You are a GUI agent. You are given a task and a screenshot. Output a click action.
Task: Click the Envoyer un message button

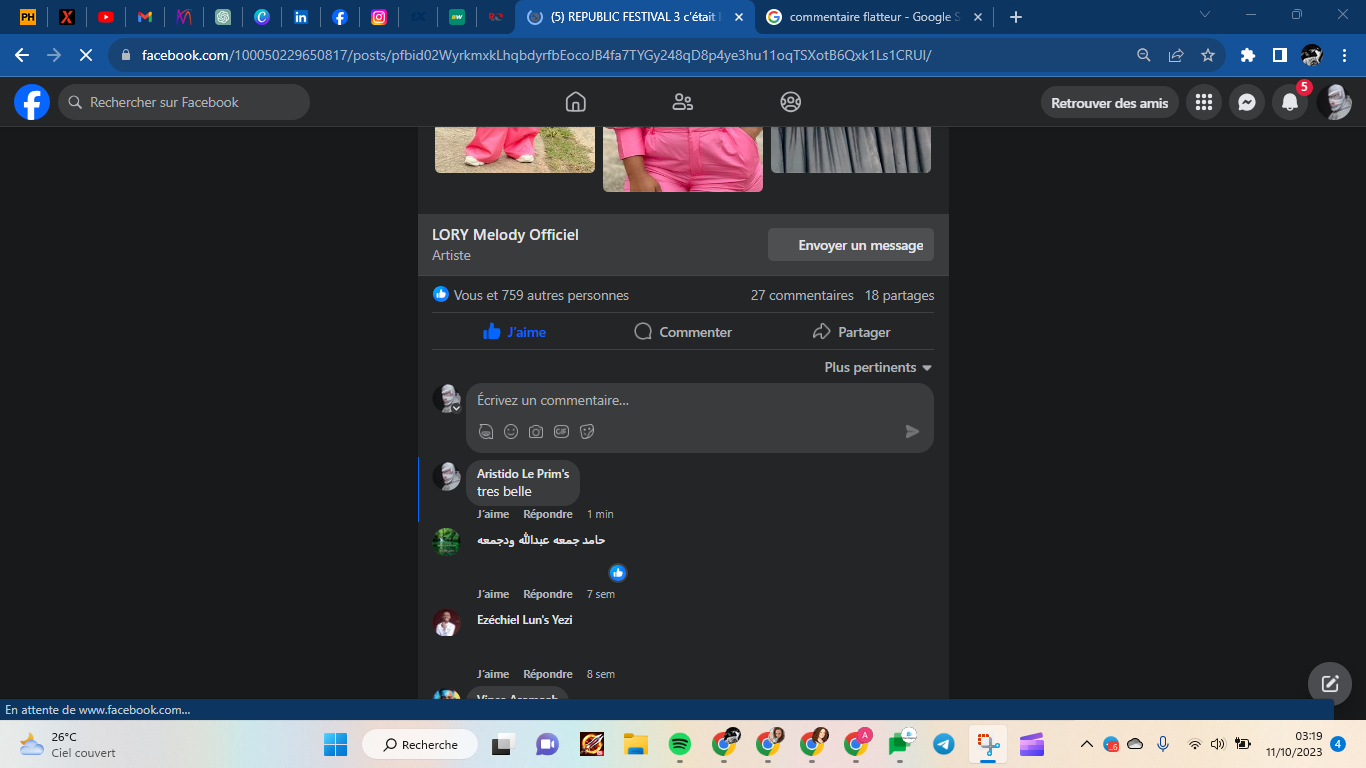[851, 245]
